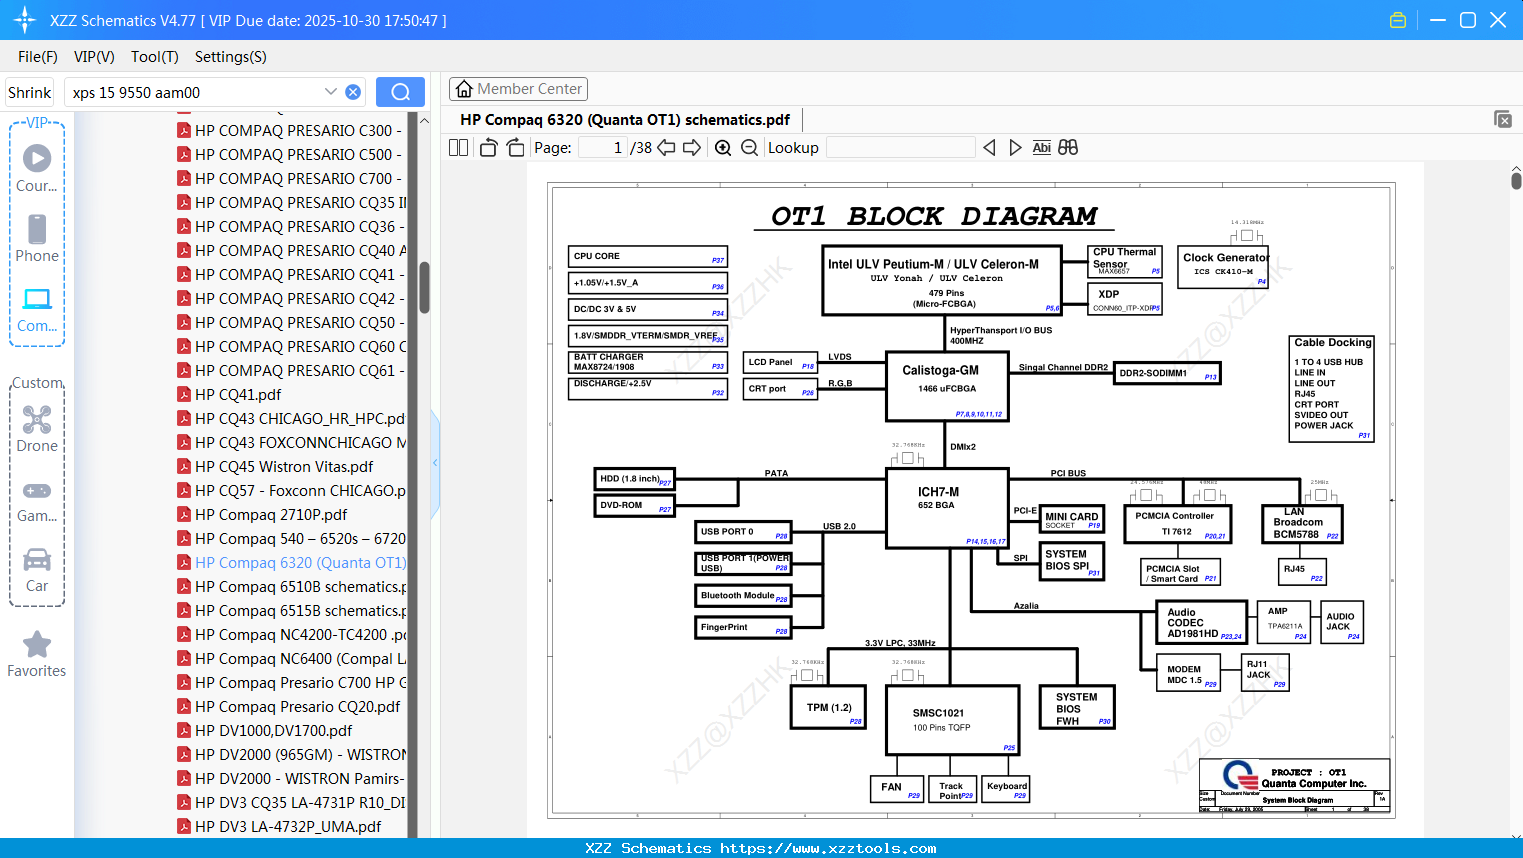Open HP CQ57 Foxconn CHICAGO file

point(290,490)
